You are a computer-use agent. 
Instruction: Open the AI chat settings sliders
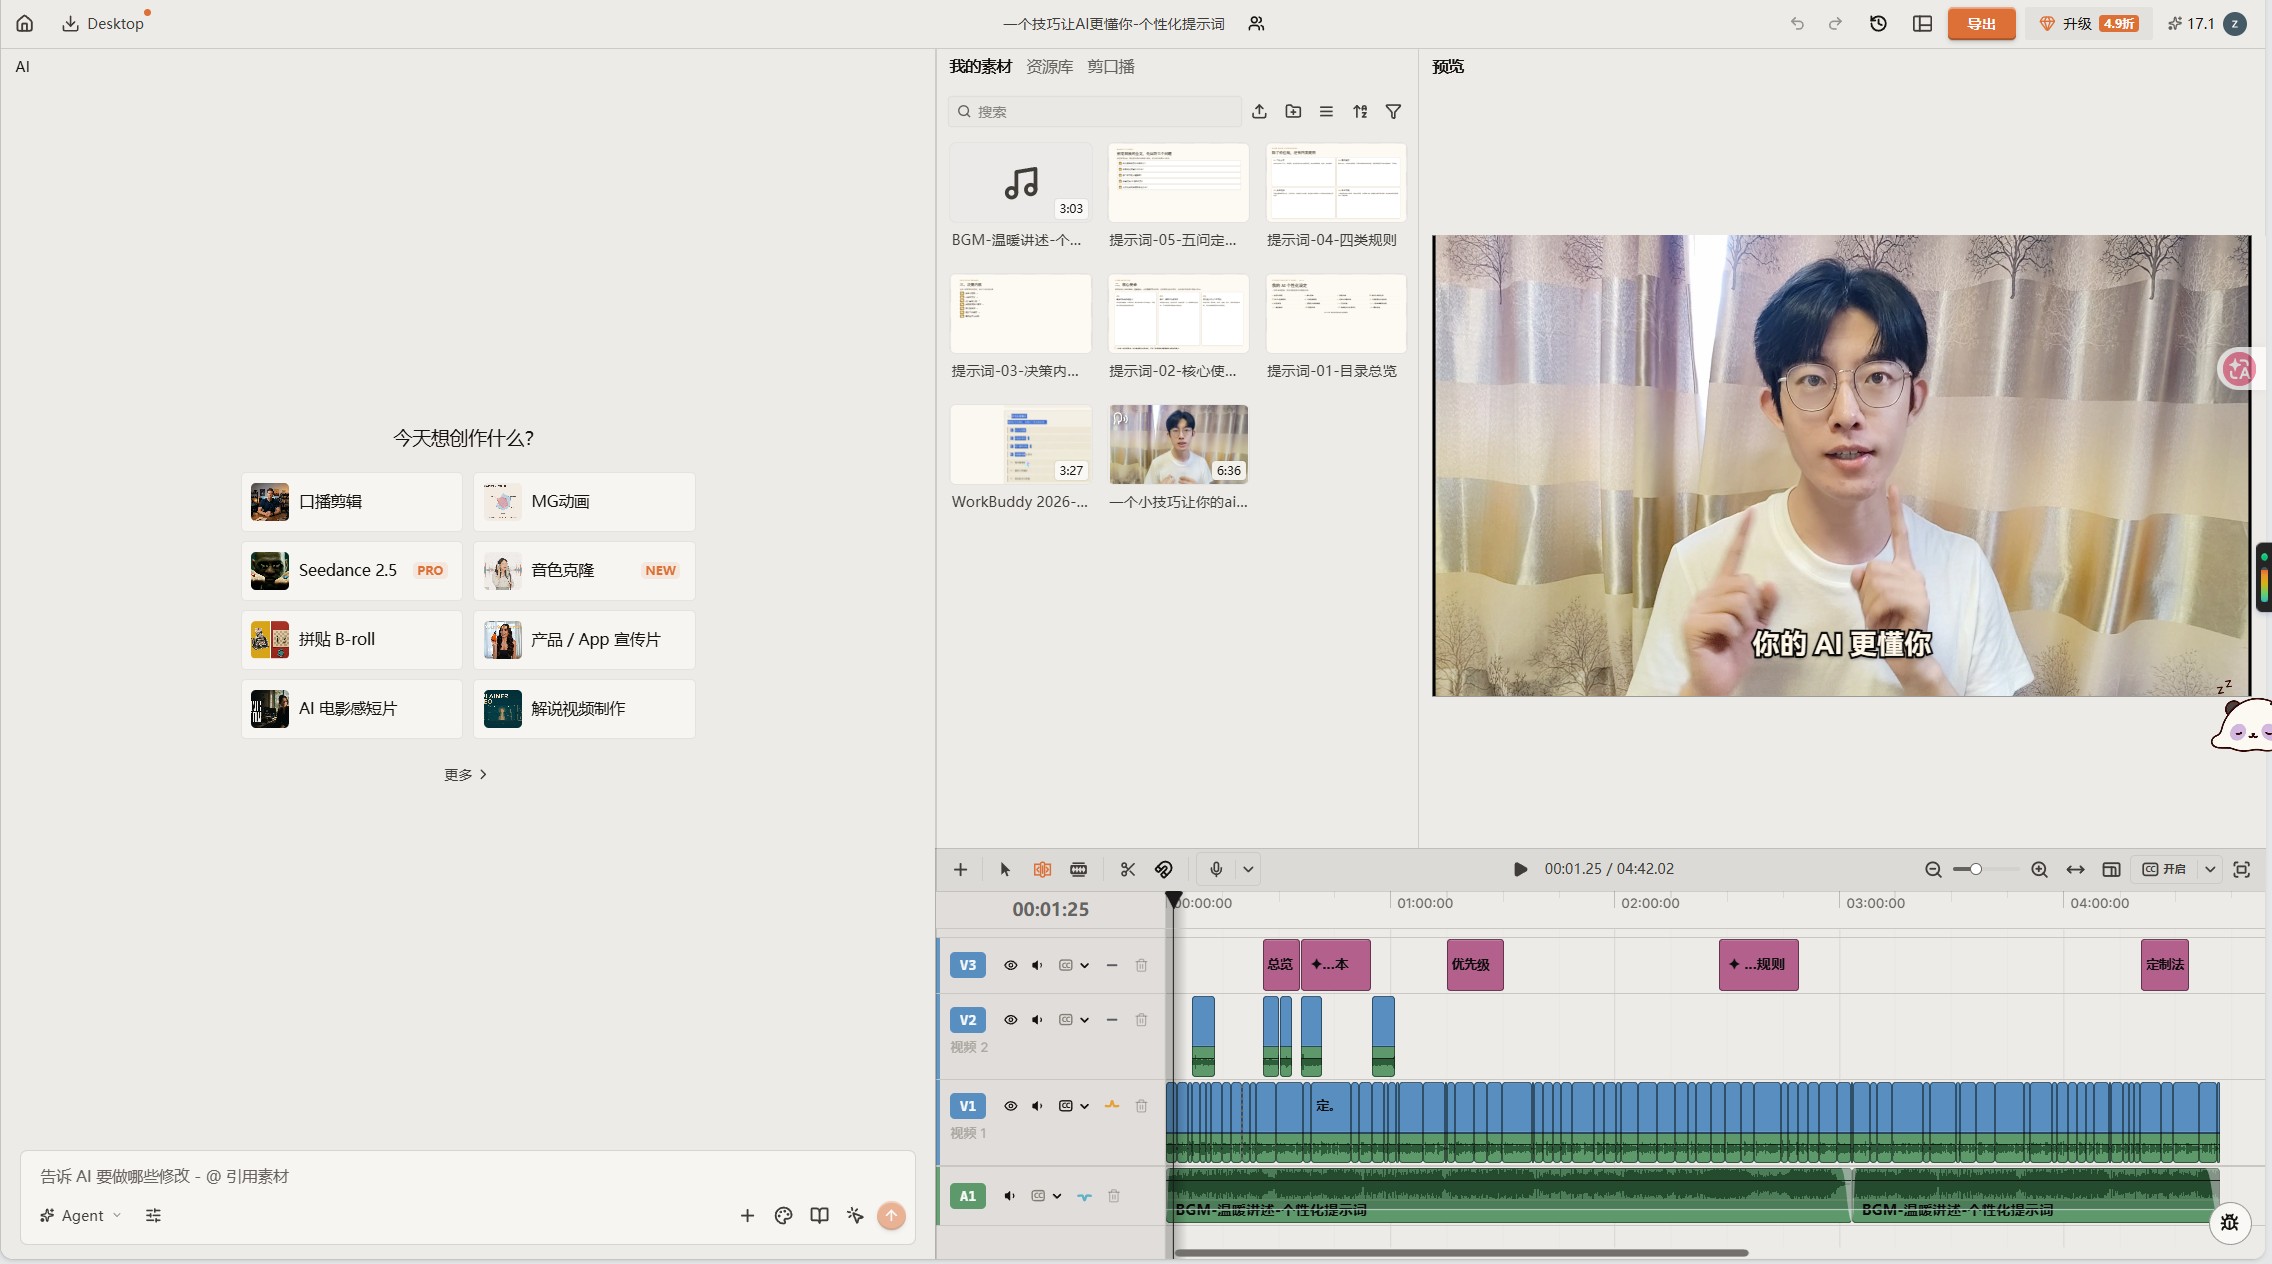coord(153,1215)
